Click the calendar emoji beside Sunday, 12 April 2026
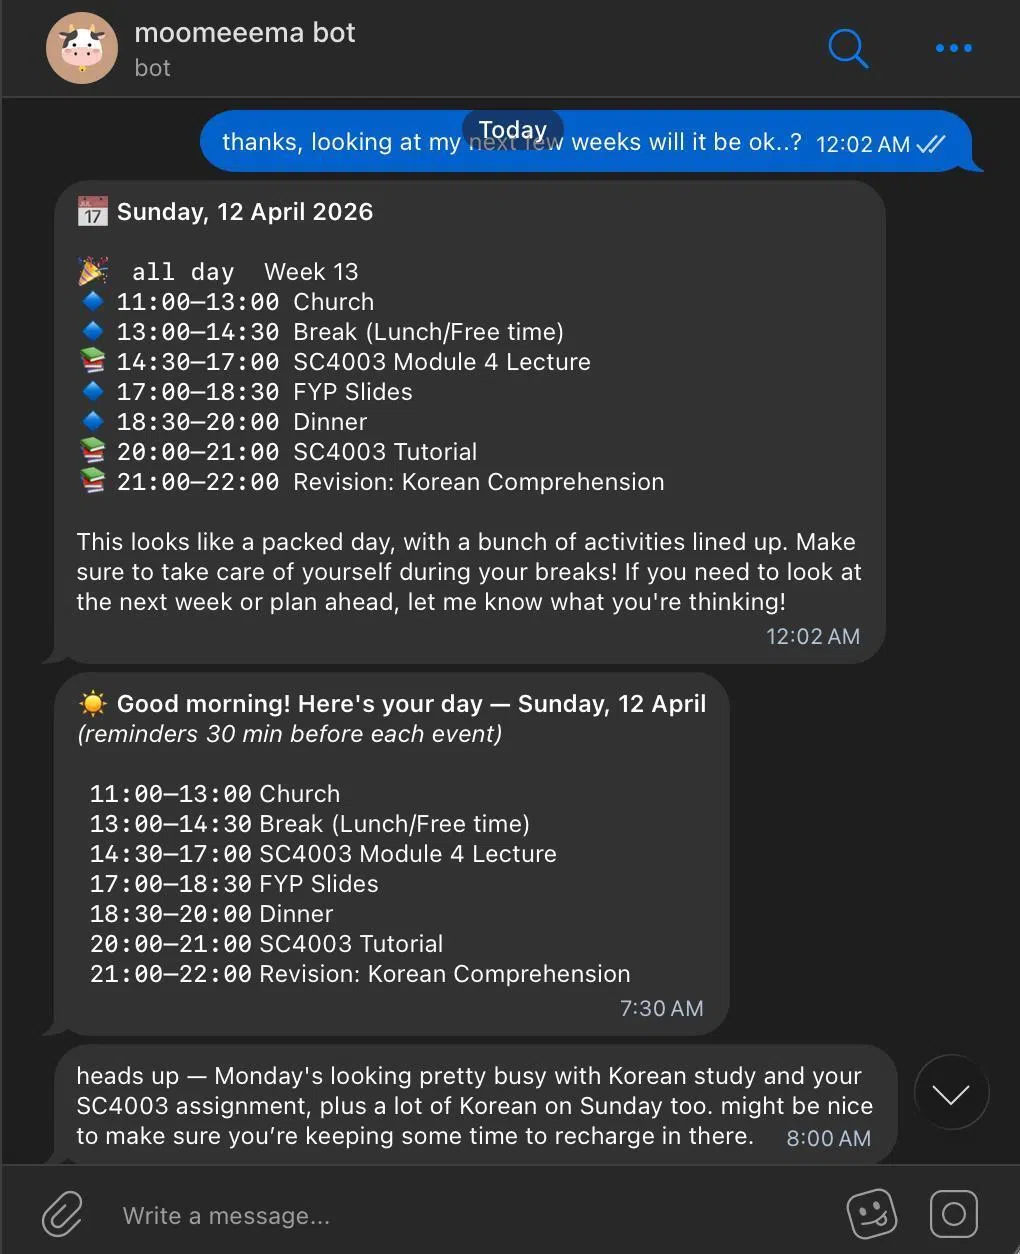 pyautogui.click(x=93, y=212)
